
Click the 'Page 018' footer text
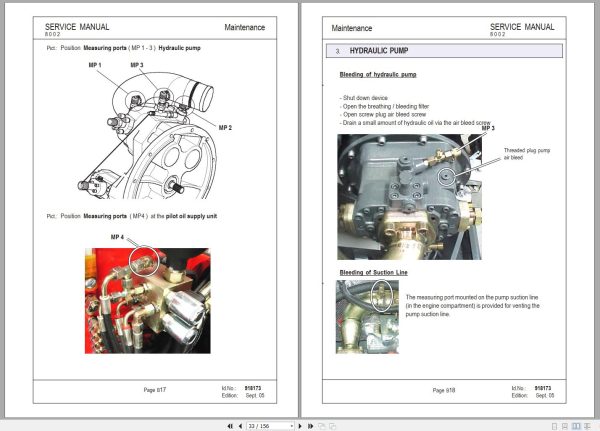click(444, 390)
